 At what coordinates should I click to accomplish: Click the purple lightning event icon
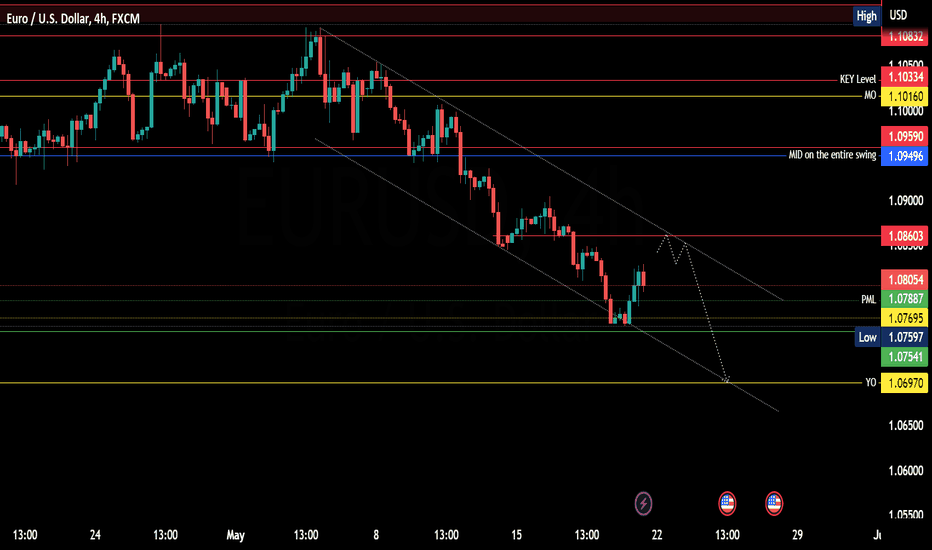[x=643, y=504]
